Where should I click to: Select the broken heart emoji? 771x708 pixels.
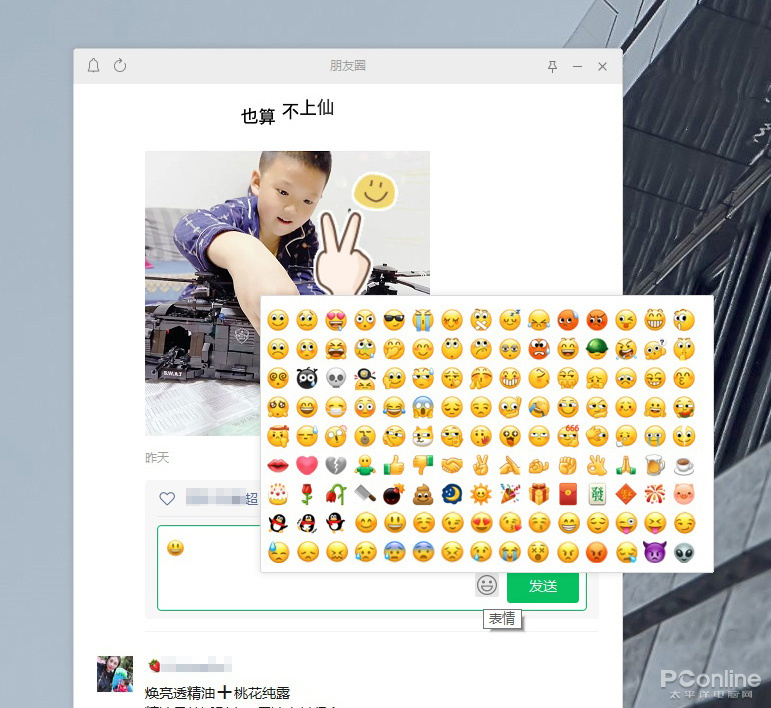pos(336,465)
